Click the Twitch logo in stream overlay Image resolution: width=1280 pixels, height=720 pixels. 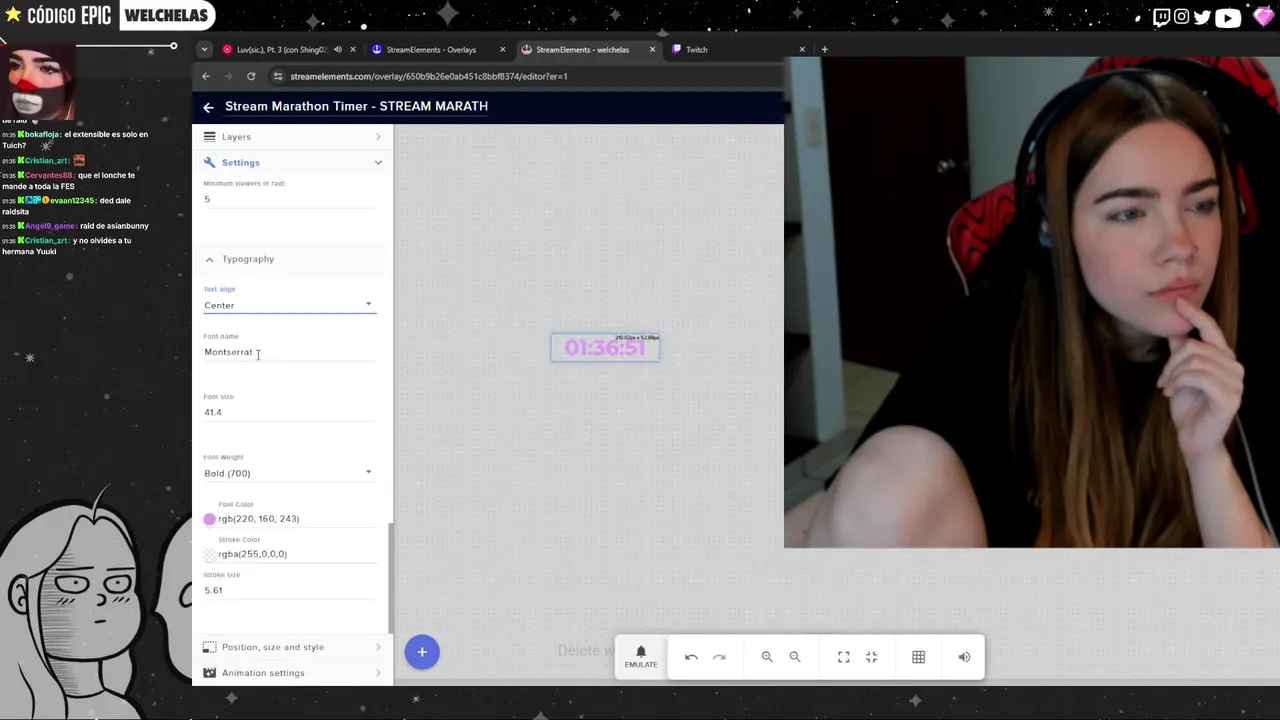(x=1161, y=16)
